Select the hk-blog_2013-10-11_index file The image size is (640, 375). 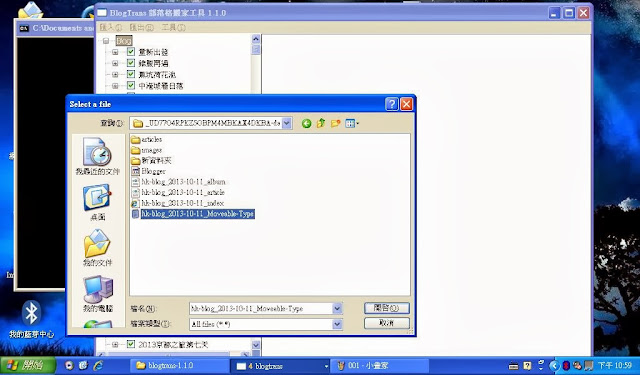[178, 203]
